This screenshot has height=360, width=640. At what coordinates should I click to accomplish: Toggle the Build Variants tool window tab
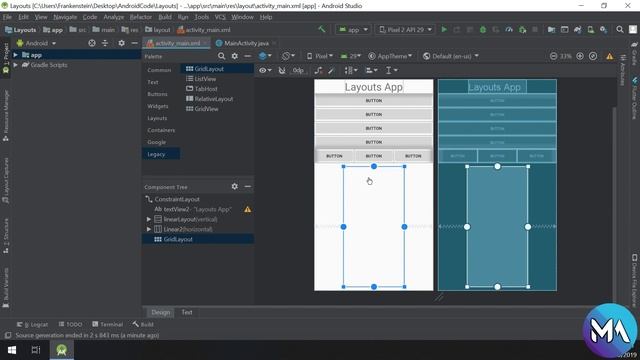pyautogui.click(x=6, y=288)
